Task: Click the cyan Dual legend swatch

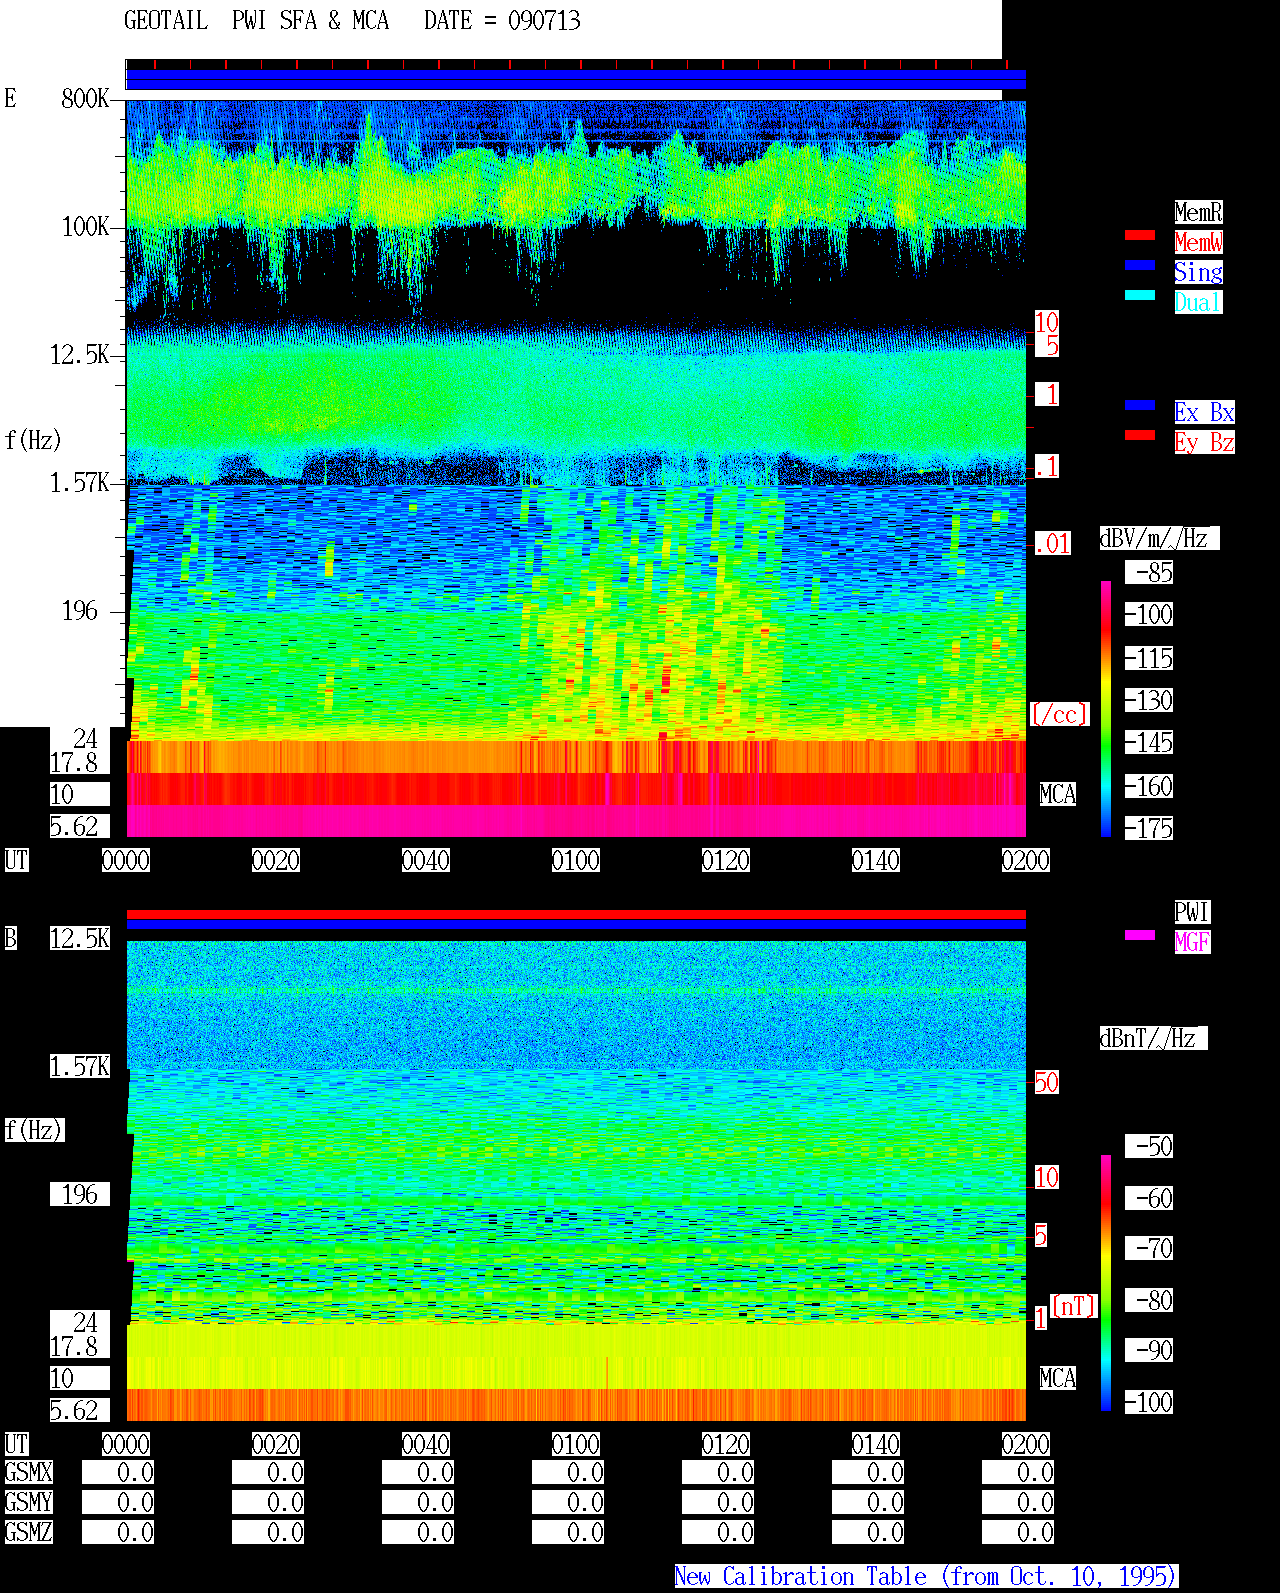Action: coord(1140,295)
